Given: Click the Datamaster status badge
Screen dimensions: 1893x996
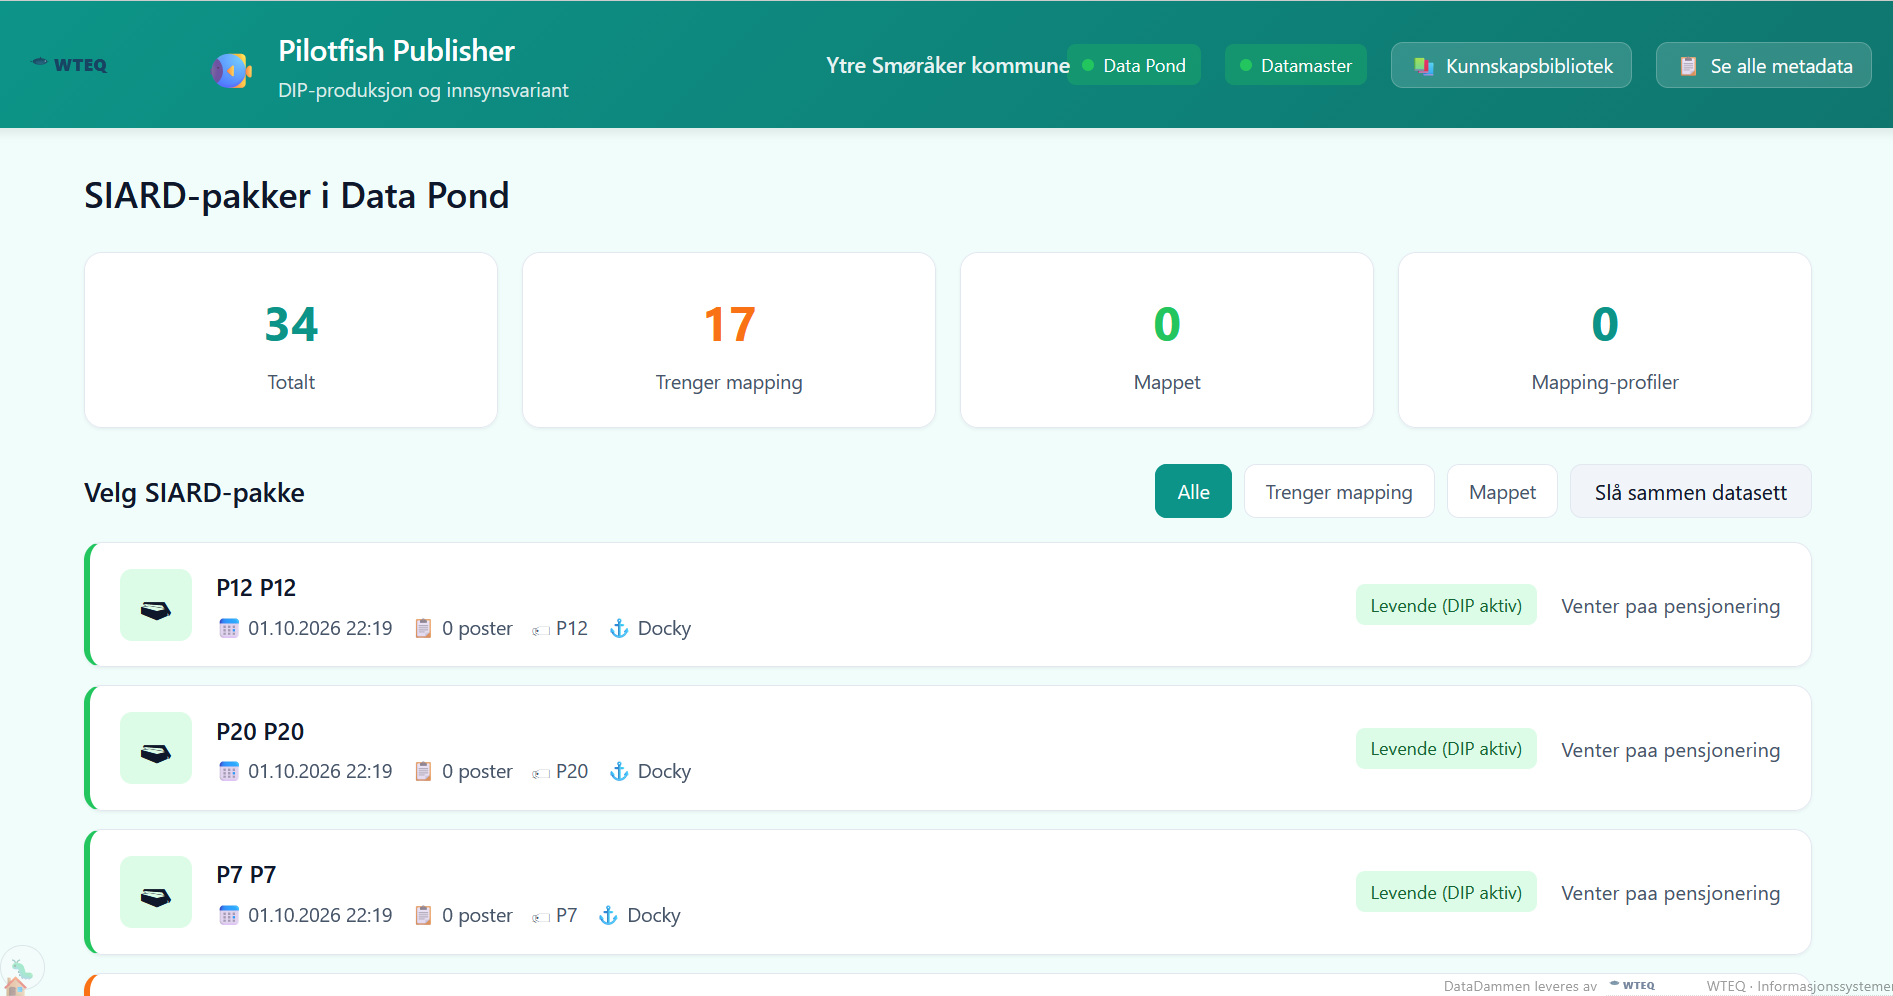Looking at the screenshot, I should pyautogui.click(x=1296, y=65).
